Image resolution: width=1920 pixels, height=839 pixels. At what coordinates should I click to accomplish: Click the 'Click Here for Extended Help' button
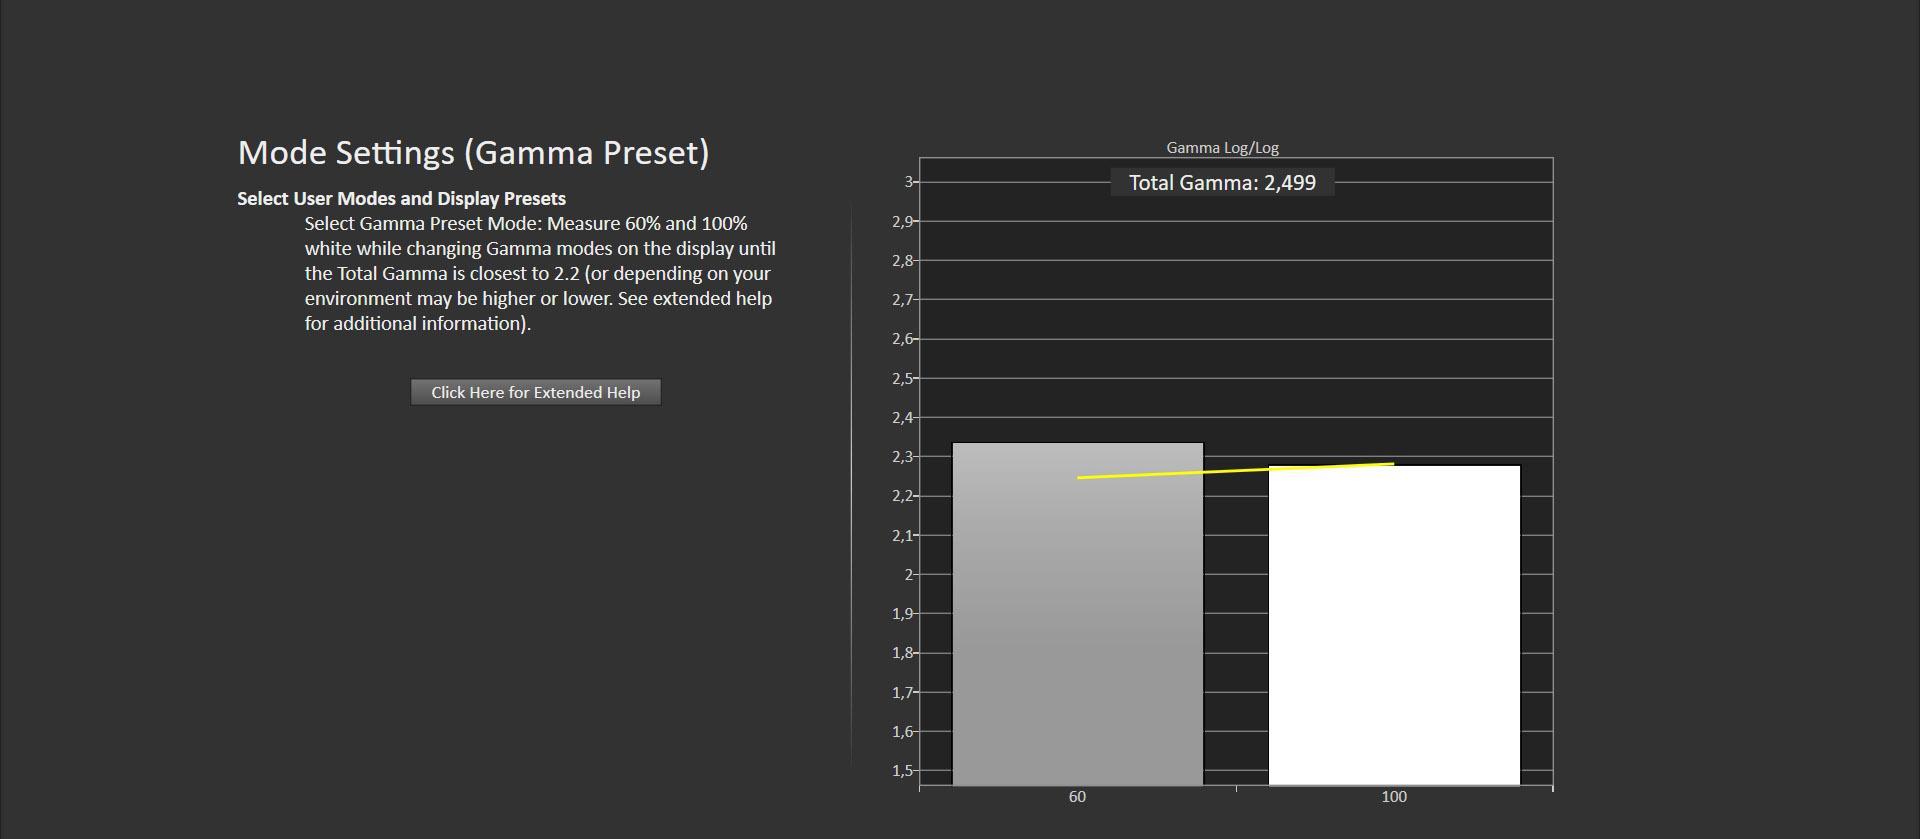(535, 392)
